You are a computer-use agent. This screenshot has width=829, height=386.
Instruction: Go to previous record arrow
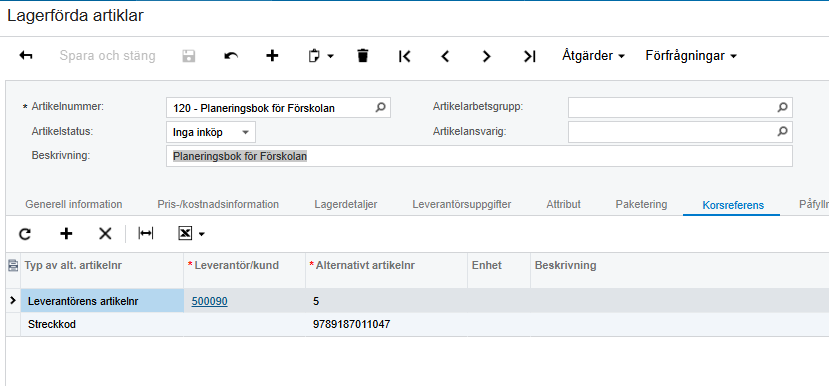pos(445,56)
